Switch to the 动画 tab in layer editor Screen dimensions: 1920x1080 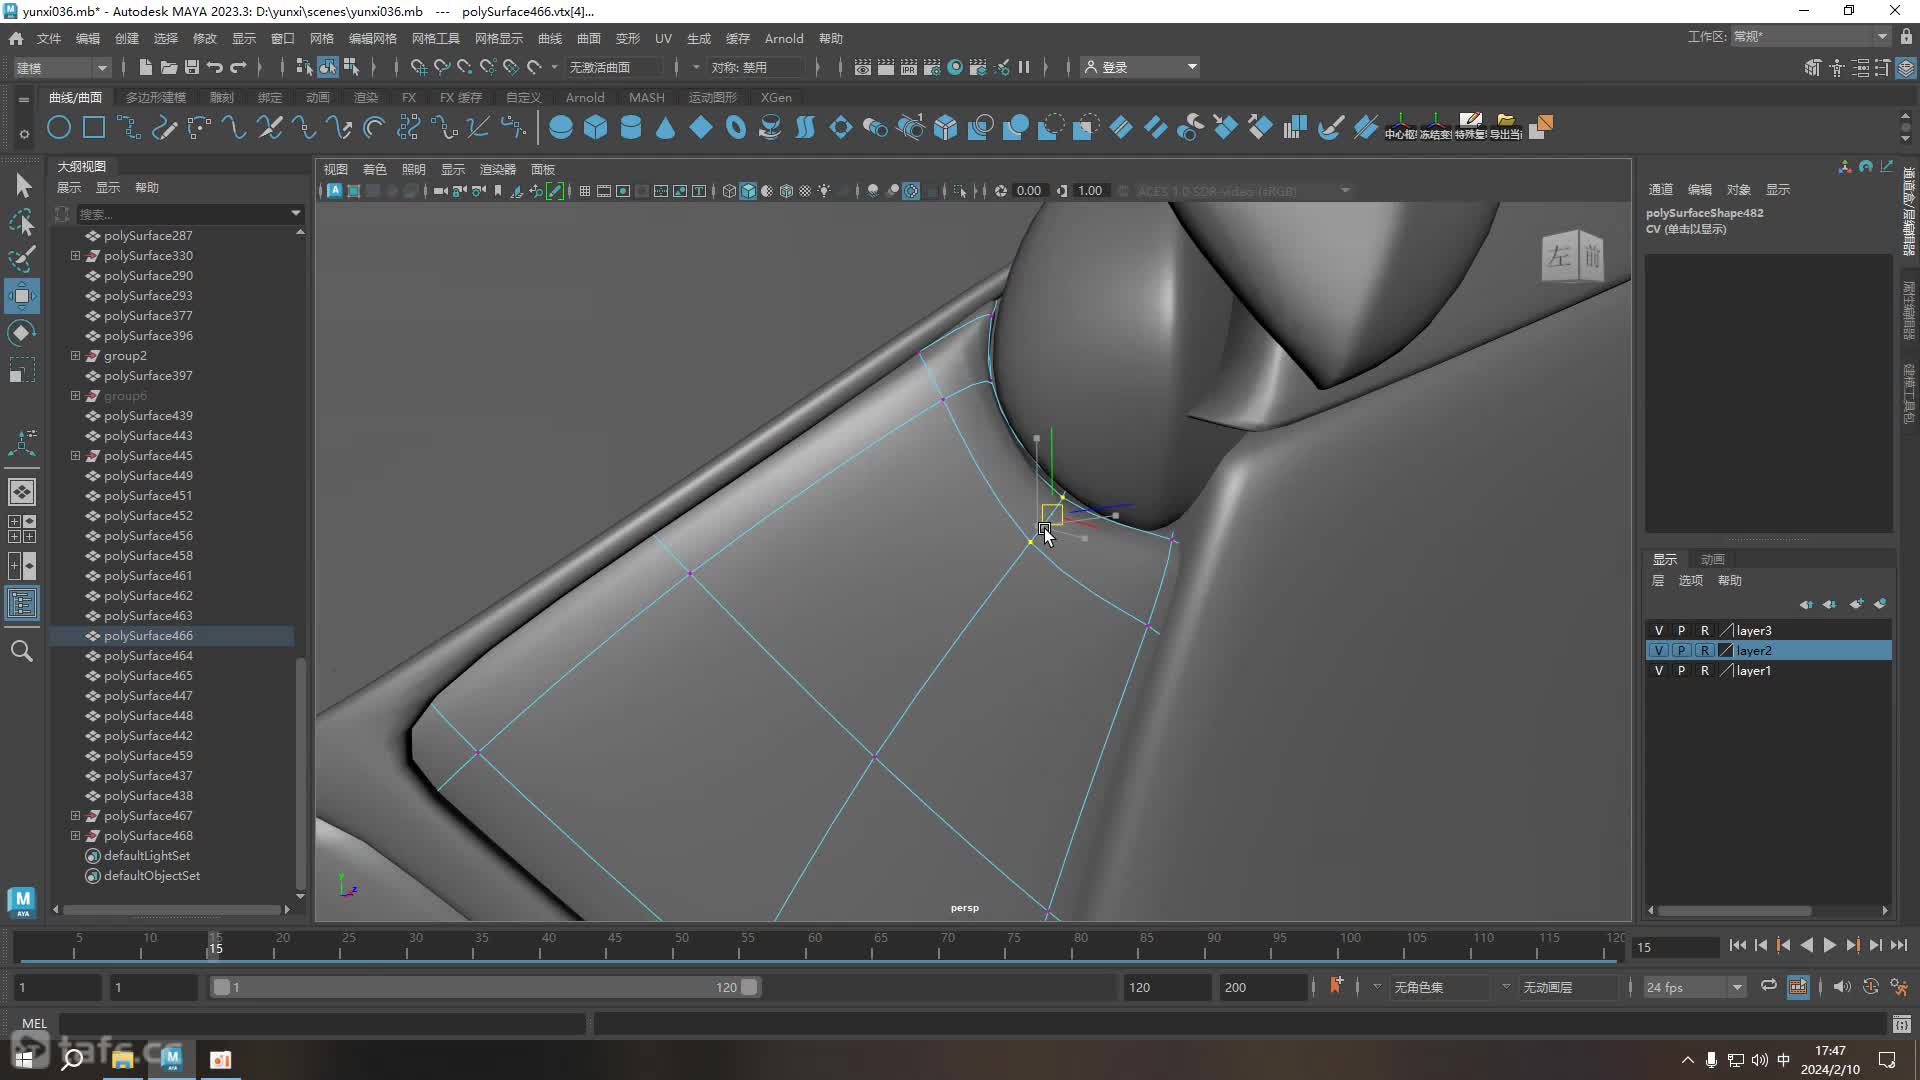(1713, 560)
